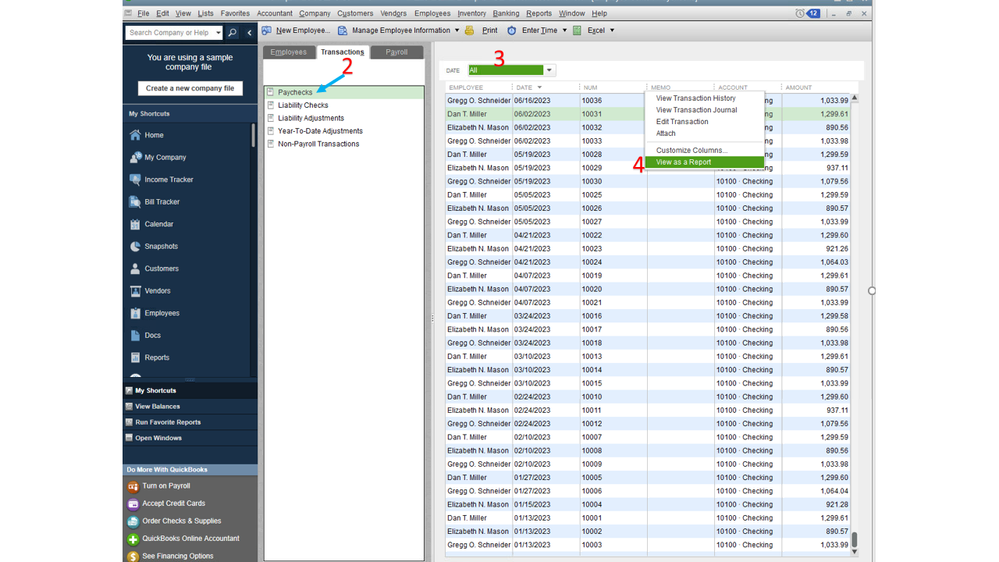This screenshot has height=562, width=999.
Task: Expand Manage Employee Information dropdown arrow
Action: pyautogui.click(x=457, y=31)
